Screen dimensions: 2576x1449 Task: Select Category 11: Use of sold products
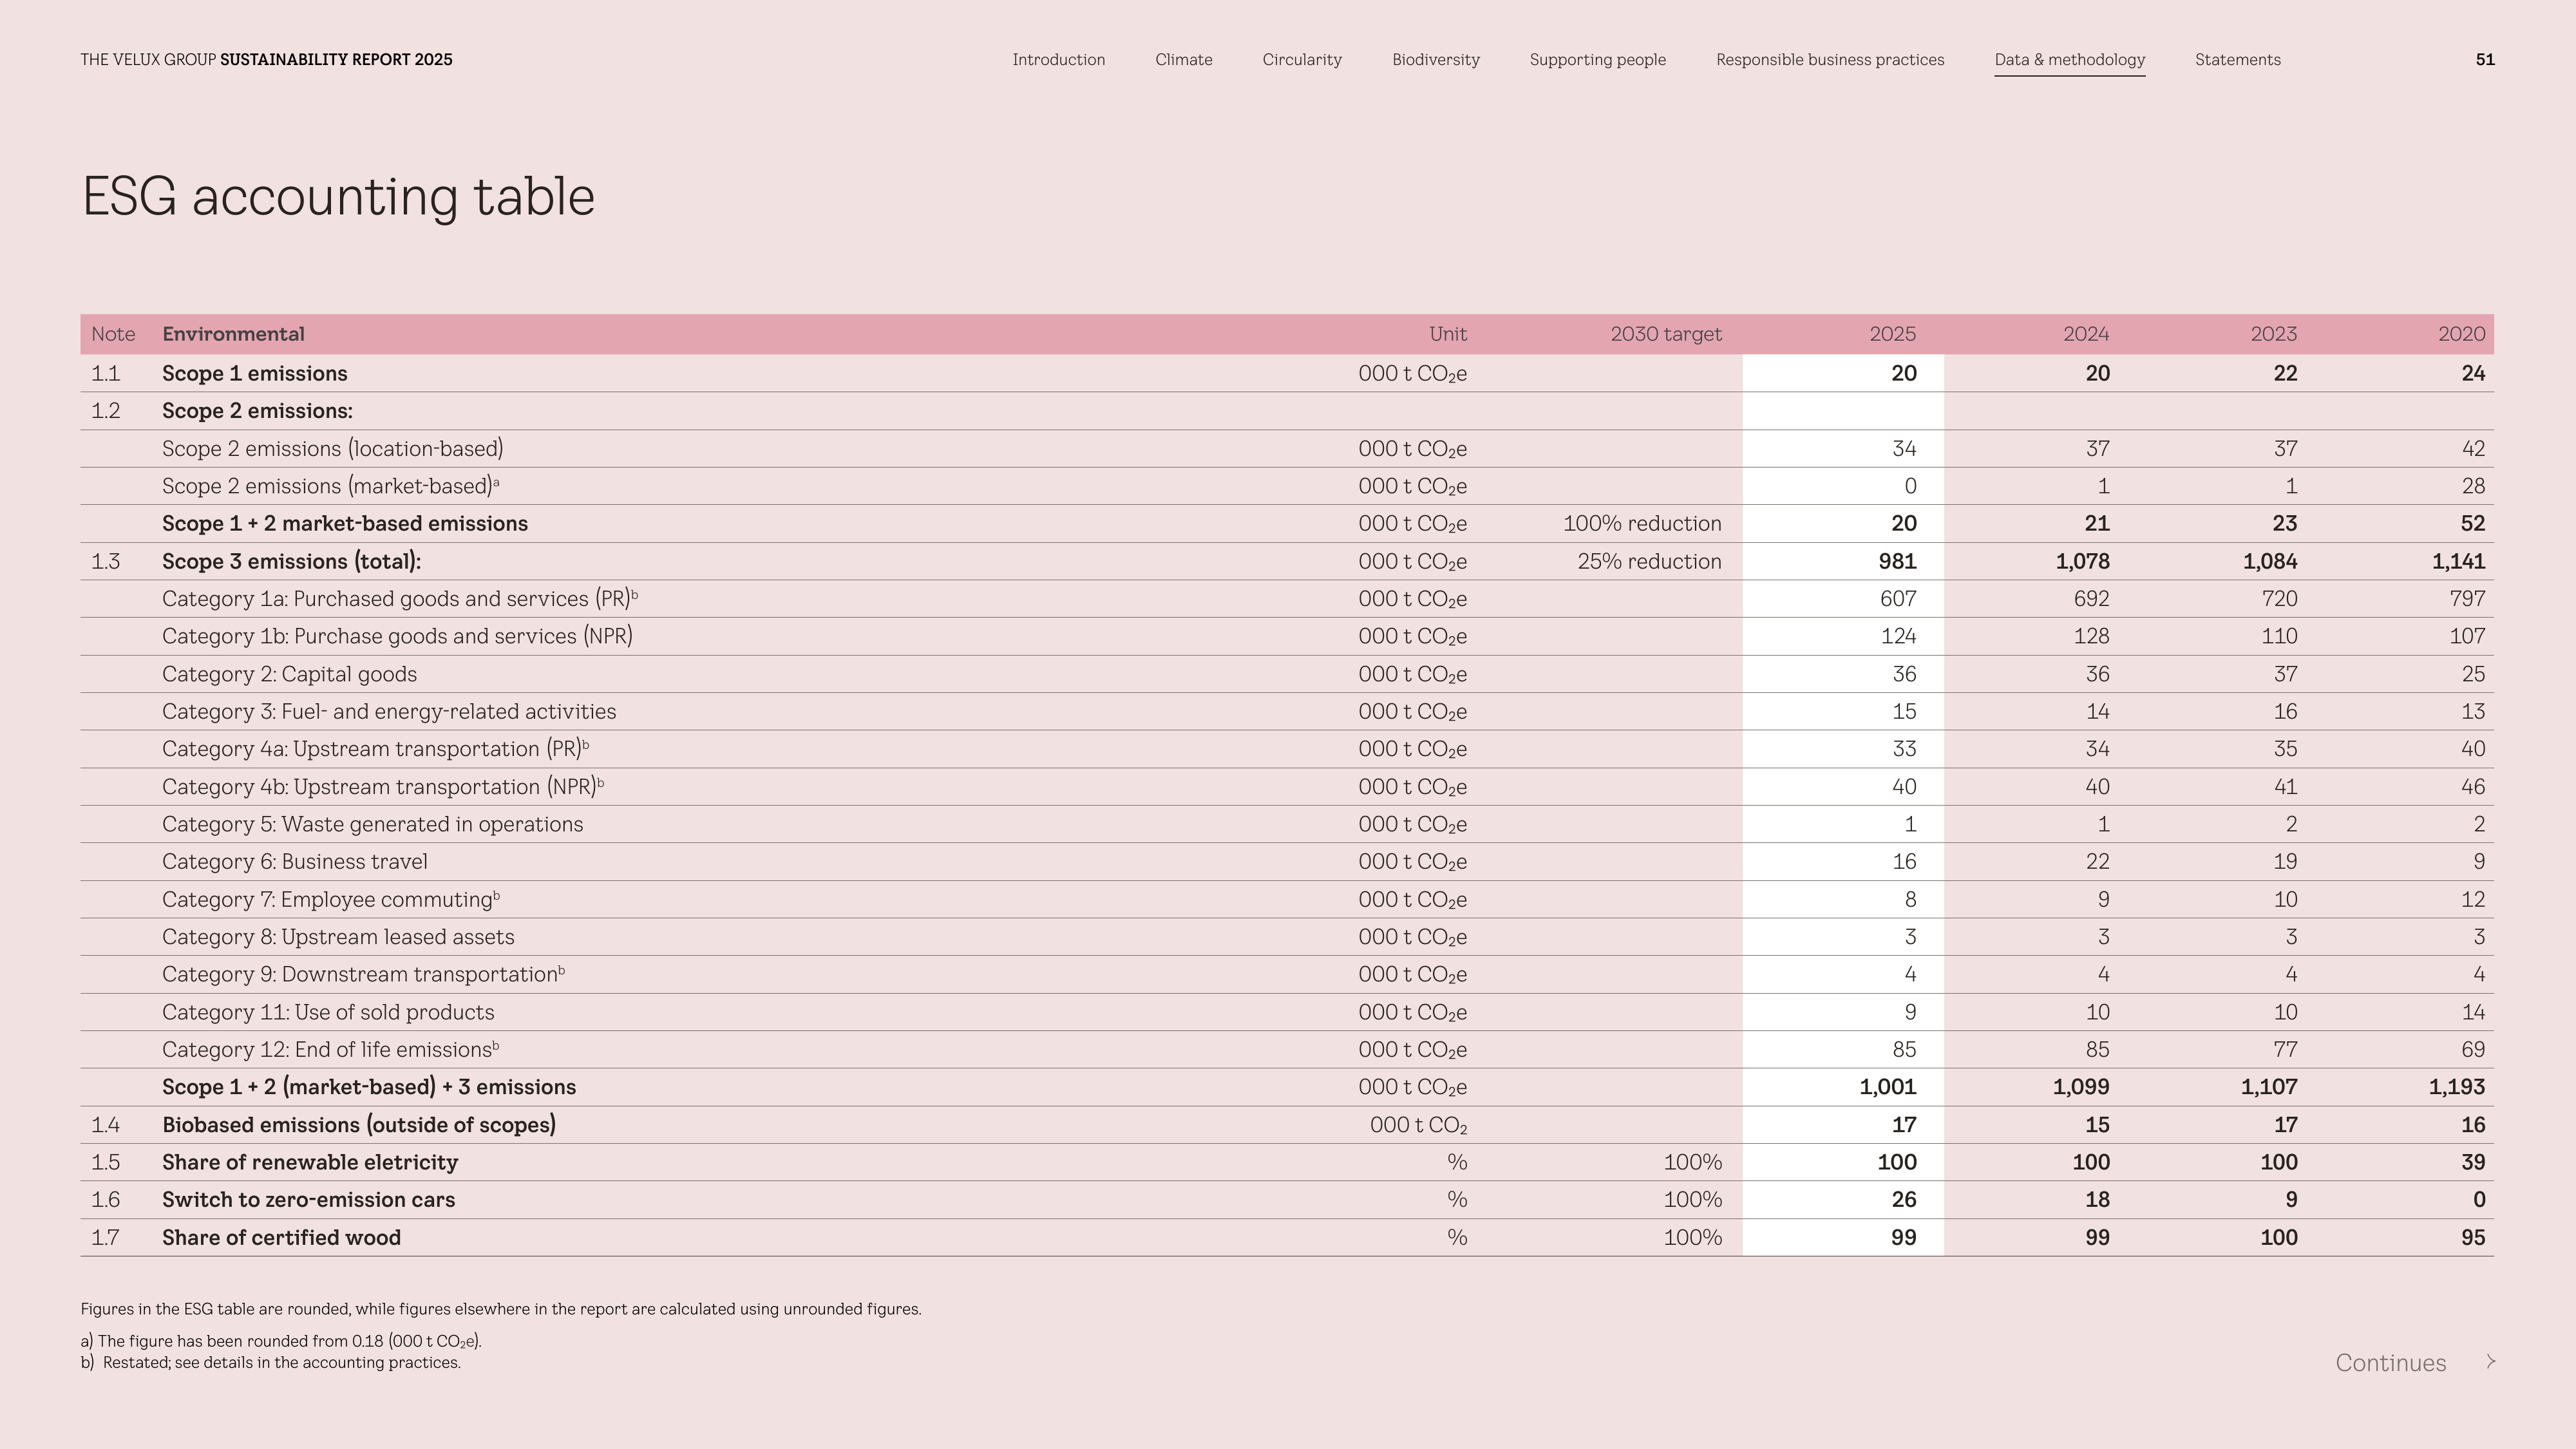(328, 1012)
